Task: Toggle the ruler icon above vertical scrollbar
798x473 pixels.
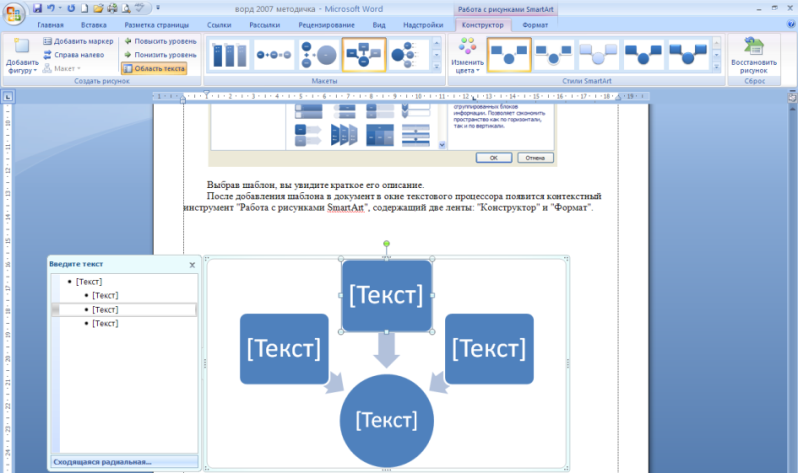Action: 792,97
